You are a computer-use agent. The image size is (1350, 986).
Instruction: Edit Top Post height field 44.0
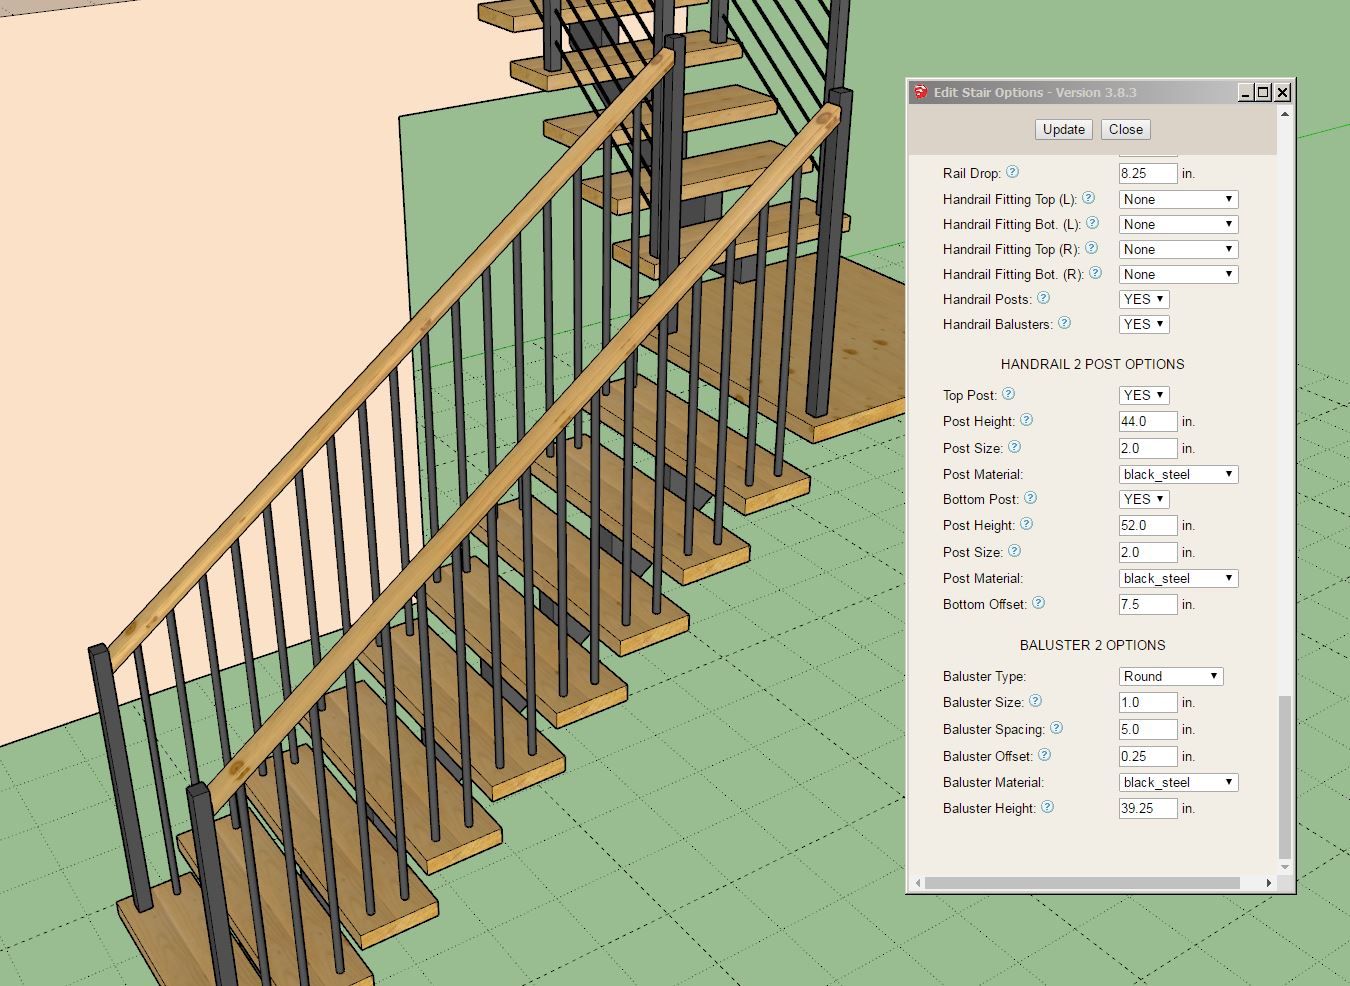pyautogui.click(x=1148, y=421)
